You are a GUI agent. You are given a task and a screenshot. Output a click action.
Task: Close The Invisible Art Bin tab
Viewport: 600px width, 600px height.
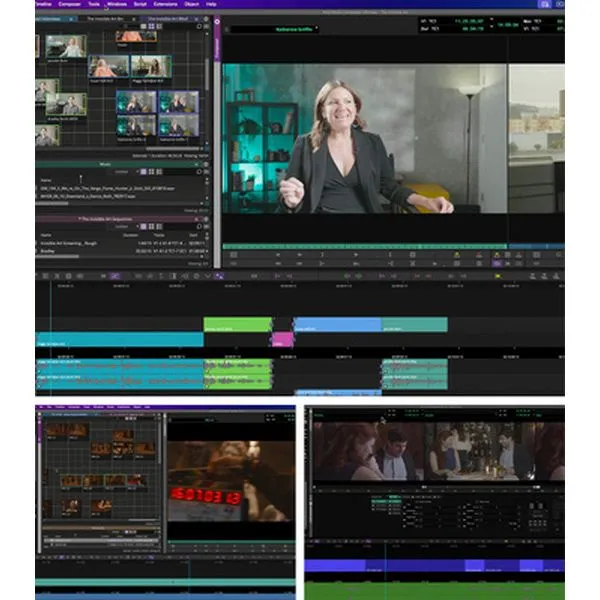pos(134,19)
